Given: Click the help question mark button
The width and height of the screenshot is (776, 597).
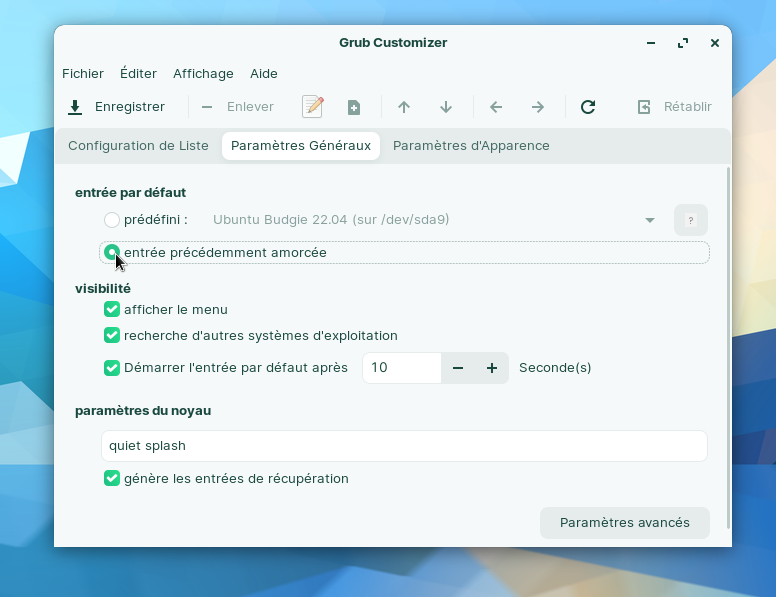Looking at the screenshot, I should [x=690, y=220].
